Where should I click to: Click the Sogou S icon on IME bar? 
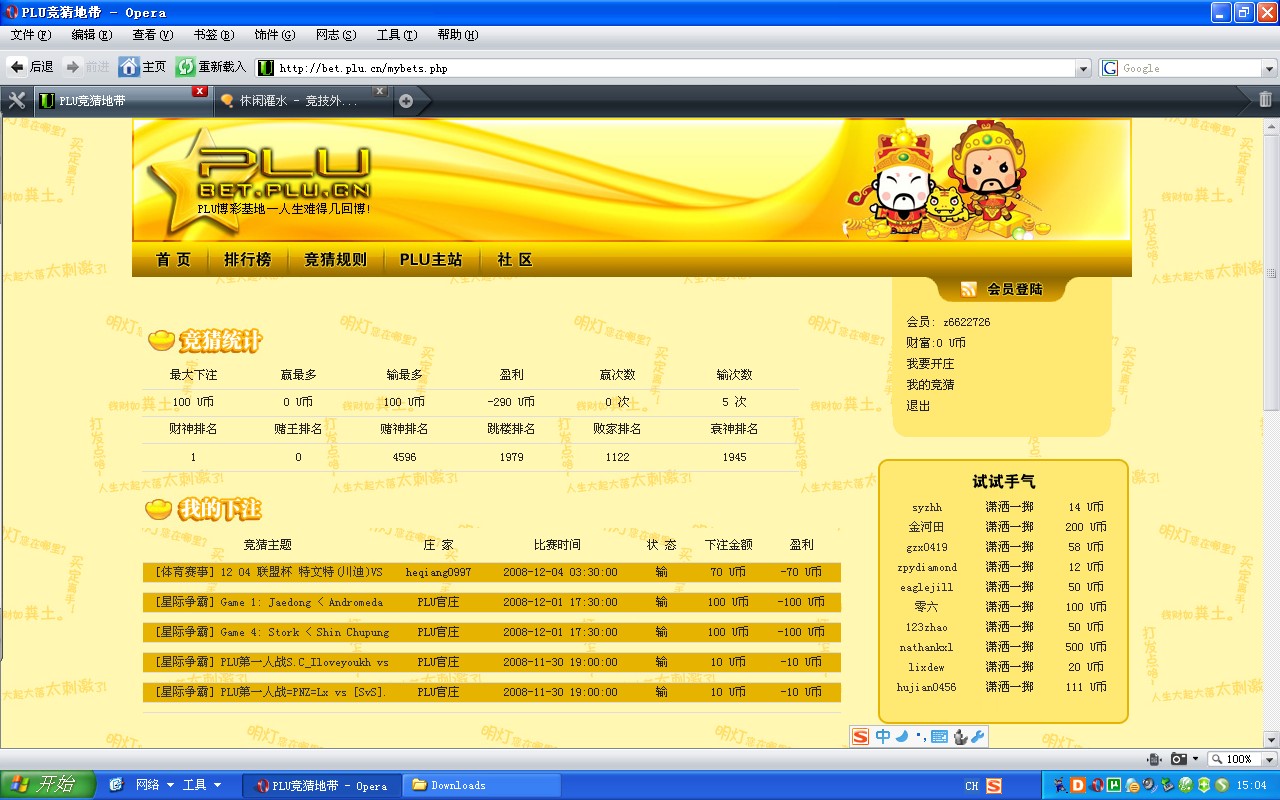(x=861, y=737)
